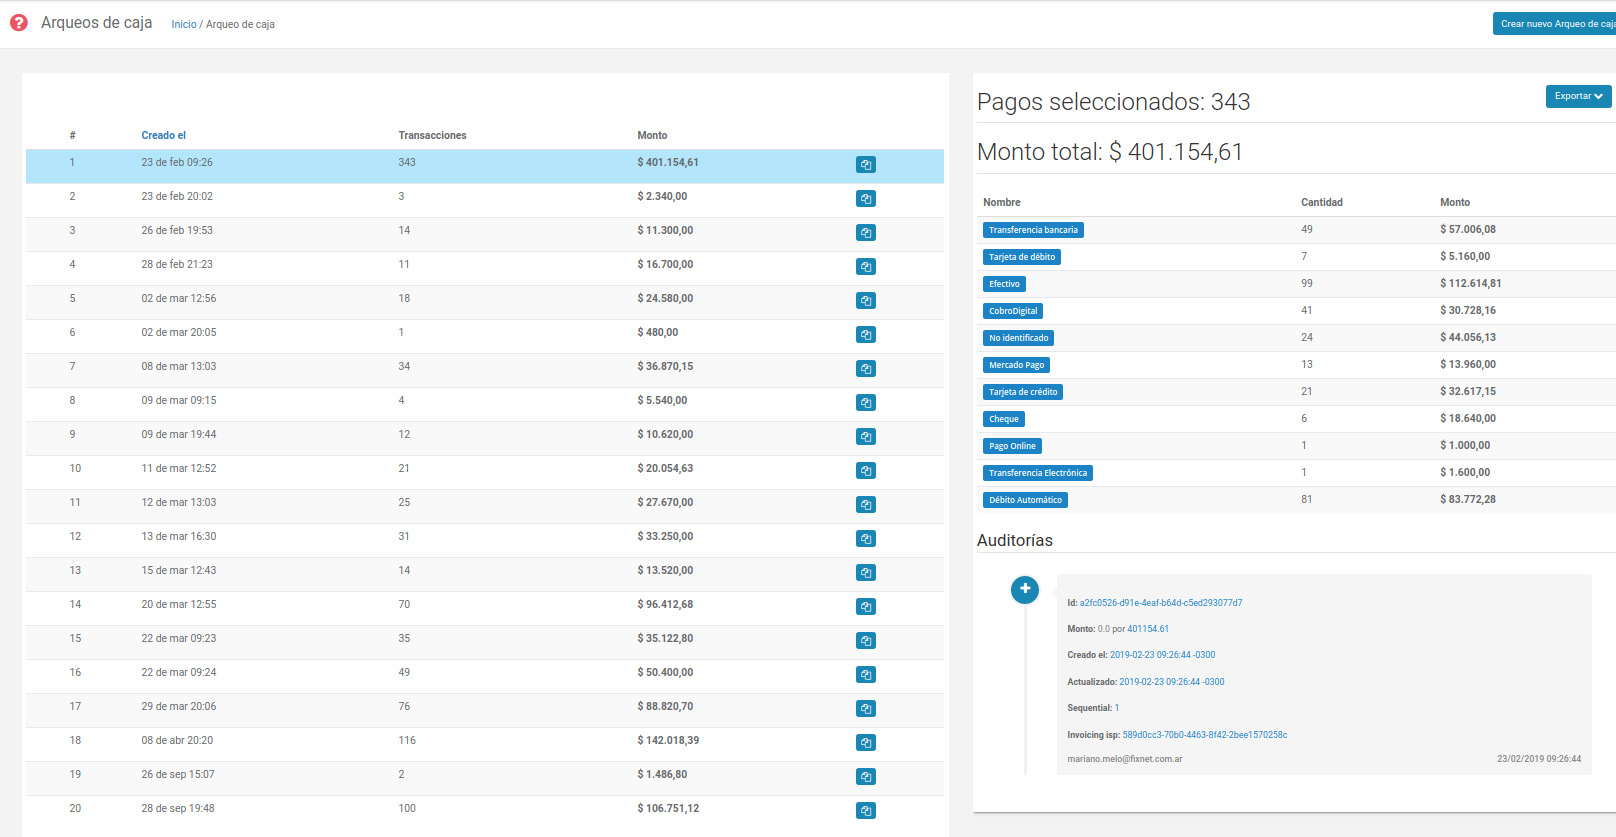This screenshot has height=837, width=1616.
Task: Click the Efectivo payment tag
Action: click(x=1004, y=284)
